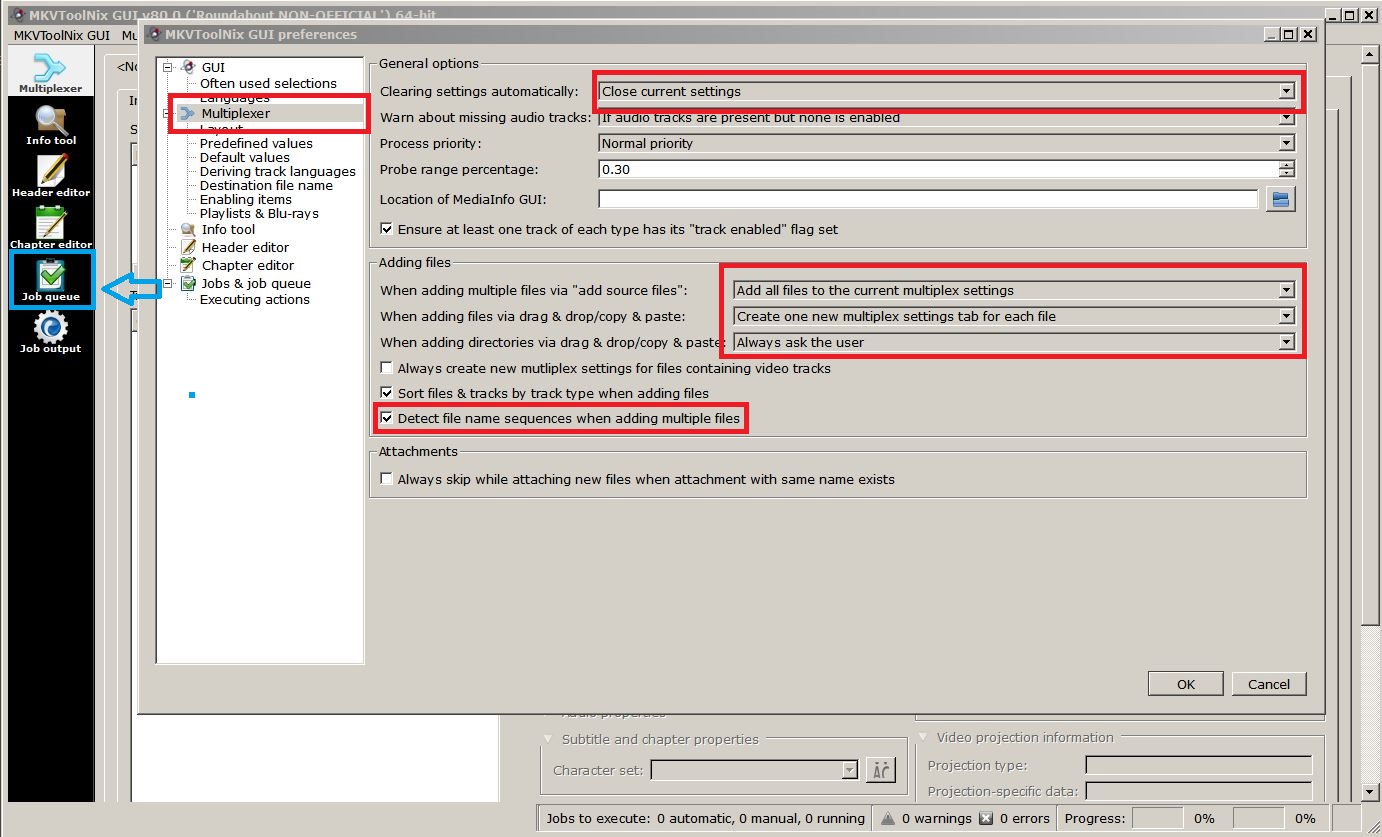
Task: Open the Chapter editor in sidebar
Action: pos(51,229)
